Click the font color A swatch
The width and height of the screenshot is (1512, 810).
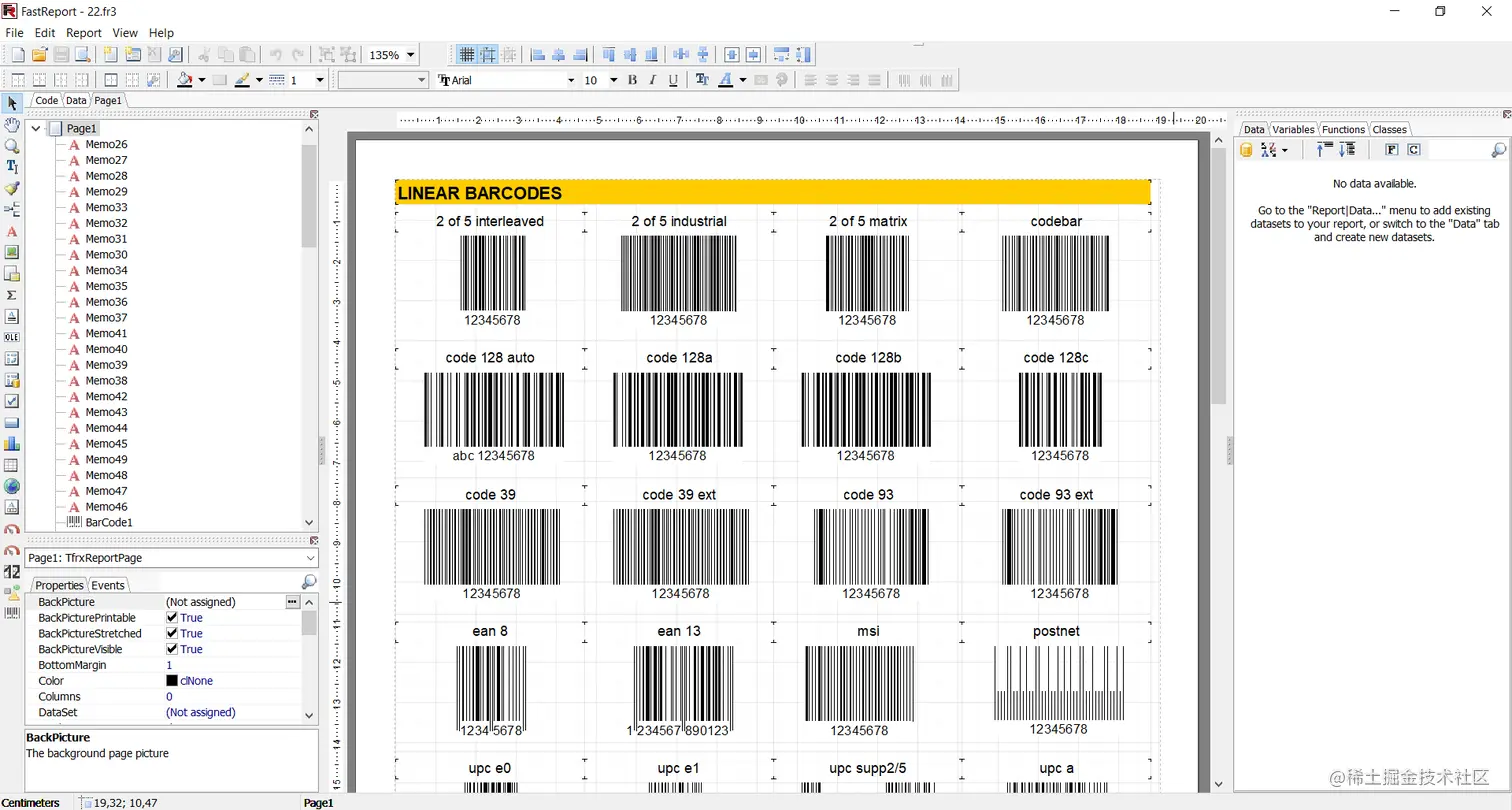[727, 80]
